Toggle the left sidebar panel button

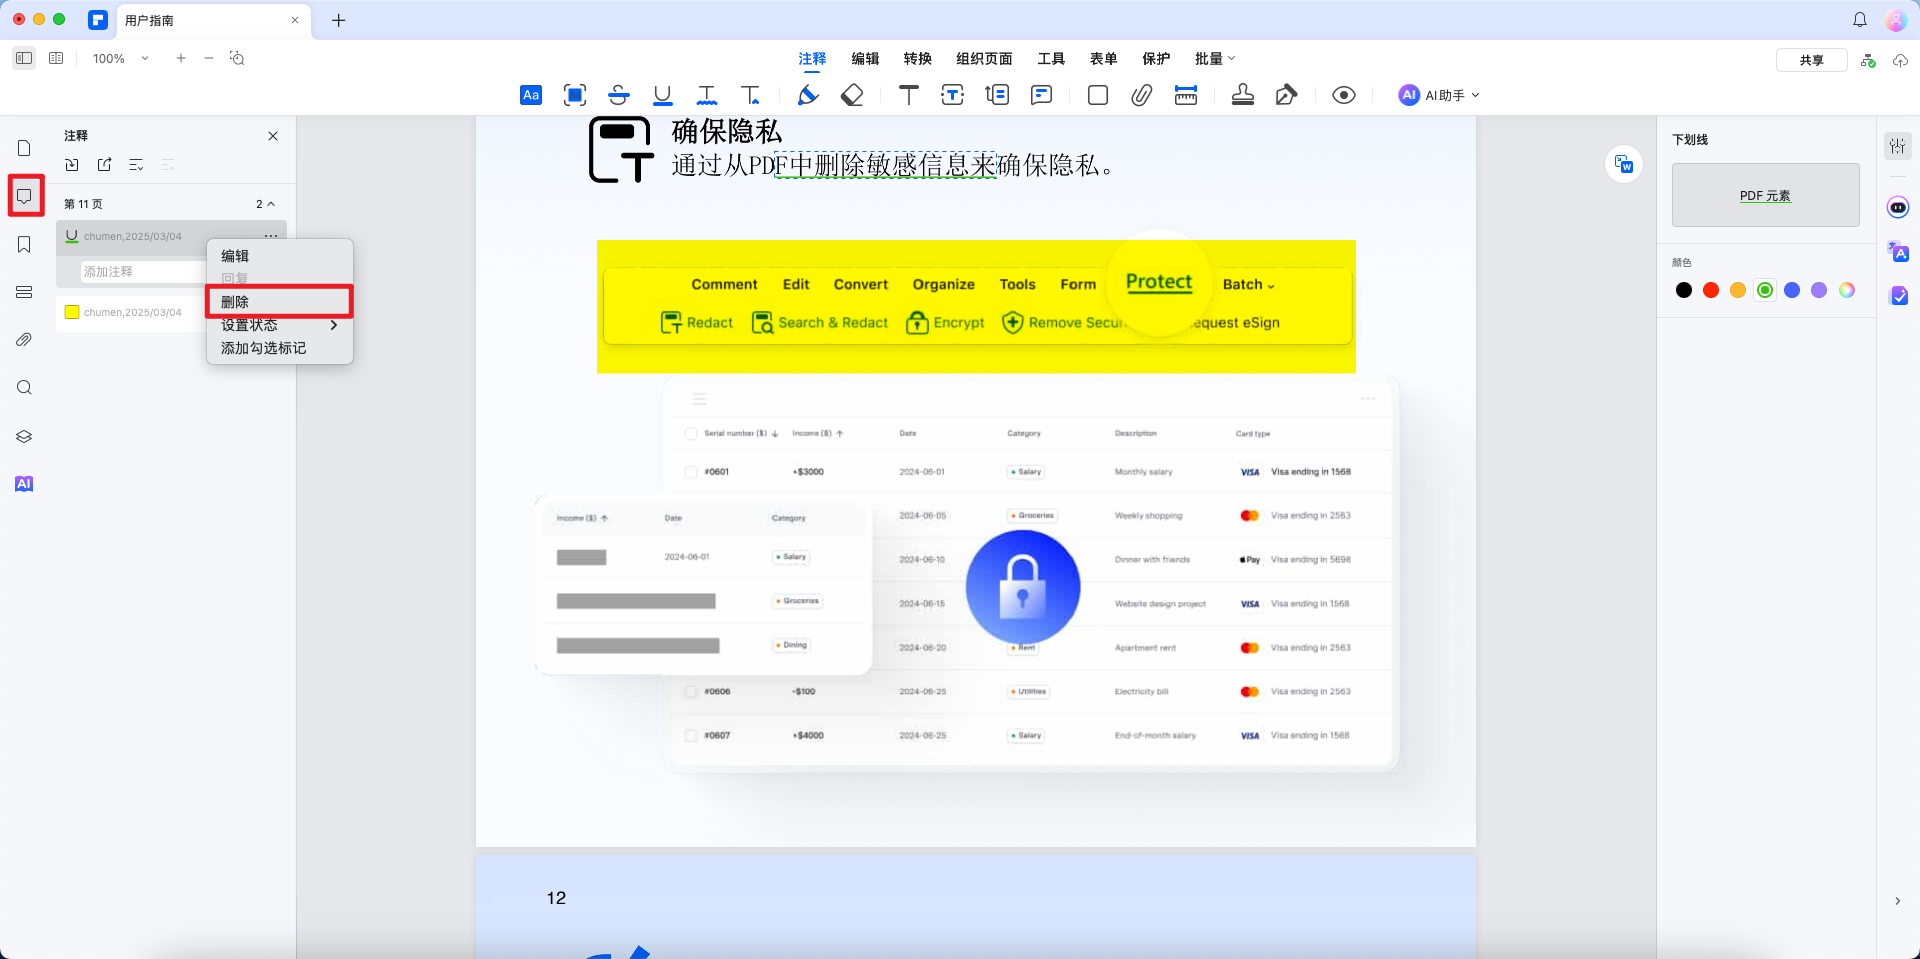24,58
